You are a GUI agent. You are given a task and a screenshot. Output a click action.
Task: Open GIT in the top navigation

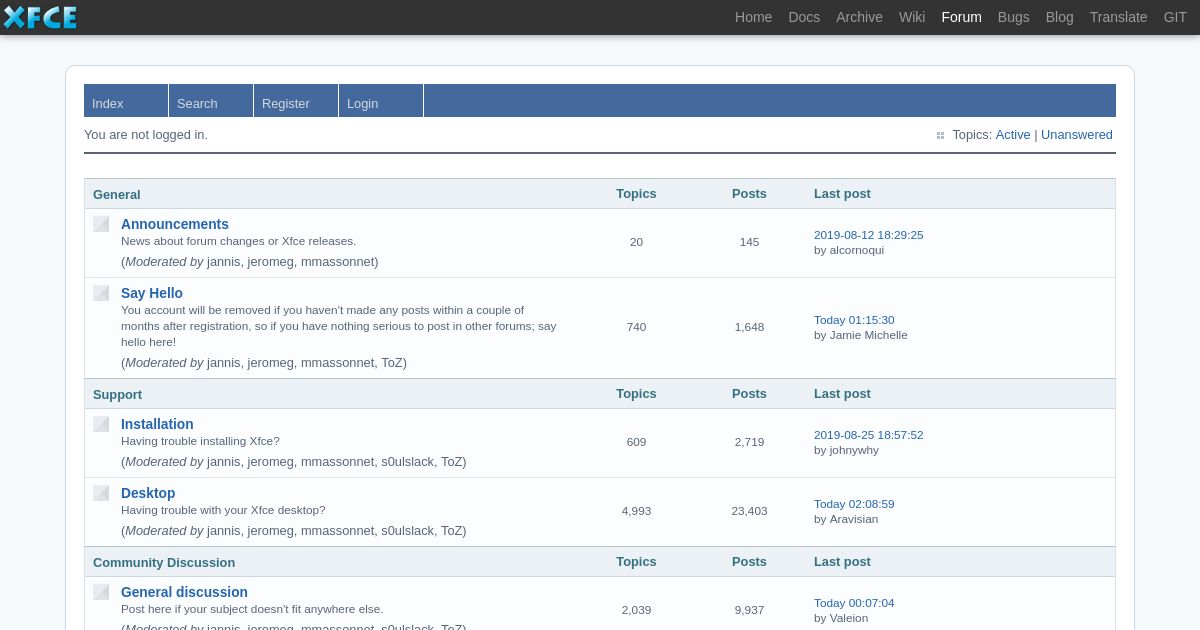click(1175, 17)
